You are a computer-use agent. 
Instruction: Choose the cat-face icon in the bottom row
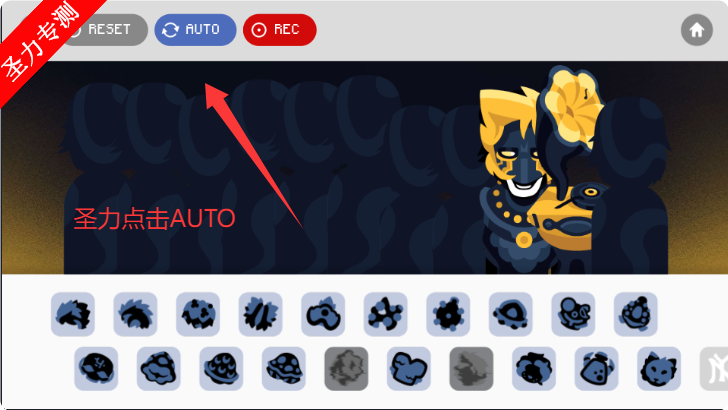coord(659,369)
